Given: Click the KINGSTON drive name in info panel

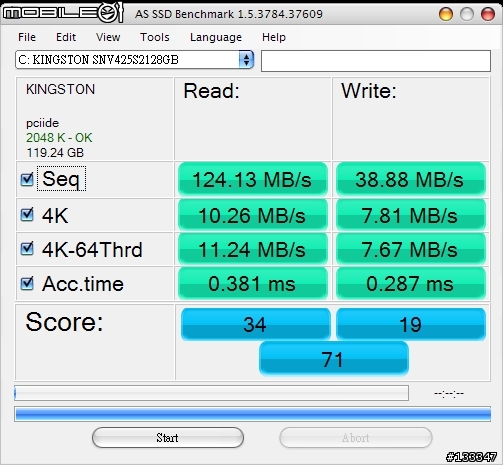Looking at the screenshot, I should [60, 89].
